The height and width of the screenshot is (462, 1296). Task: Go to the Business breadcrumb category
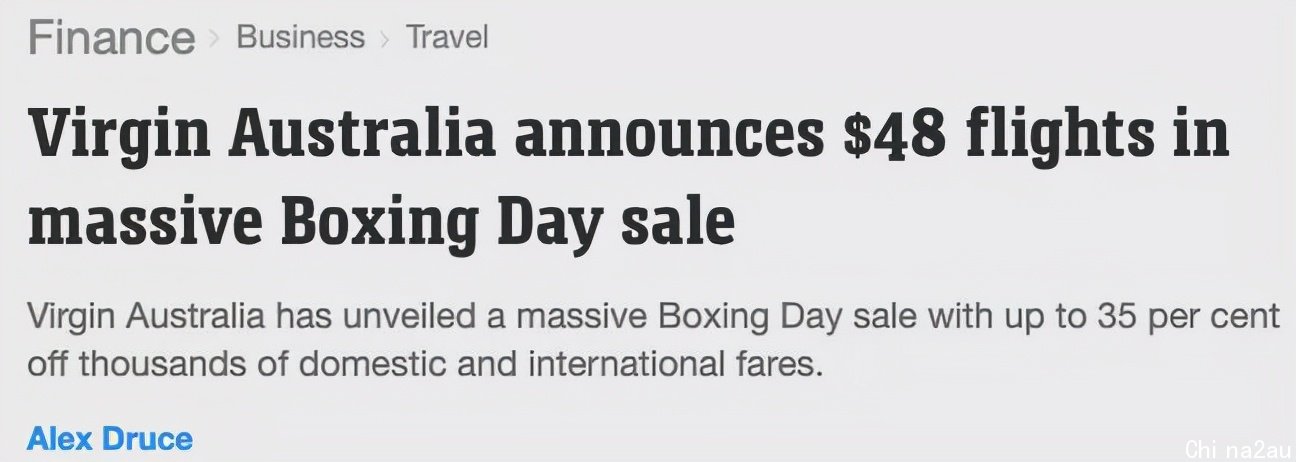tap(300, 38)
